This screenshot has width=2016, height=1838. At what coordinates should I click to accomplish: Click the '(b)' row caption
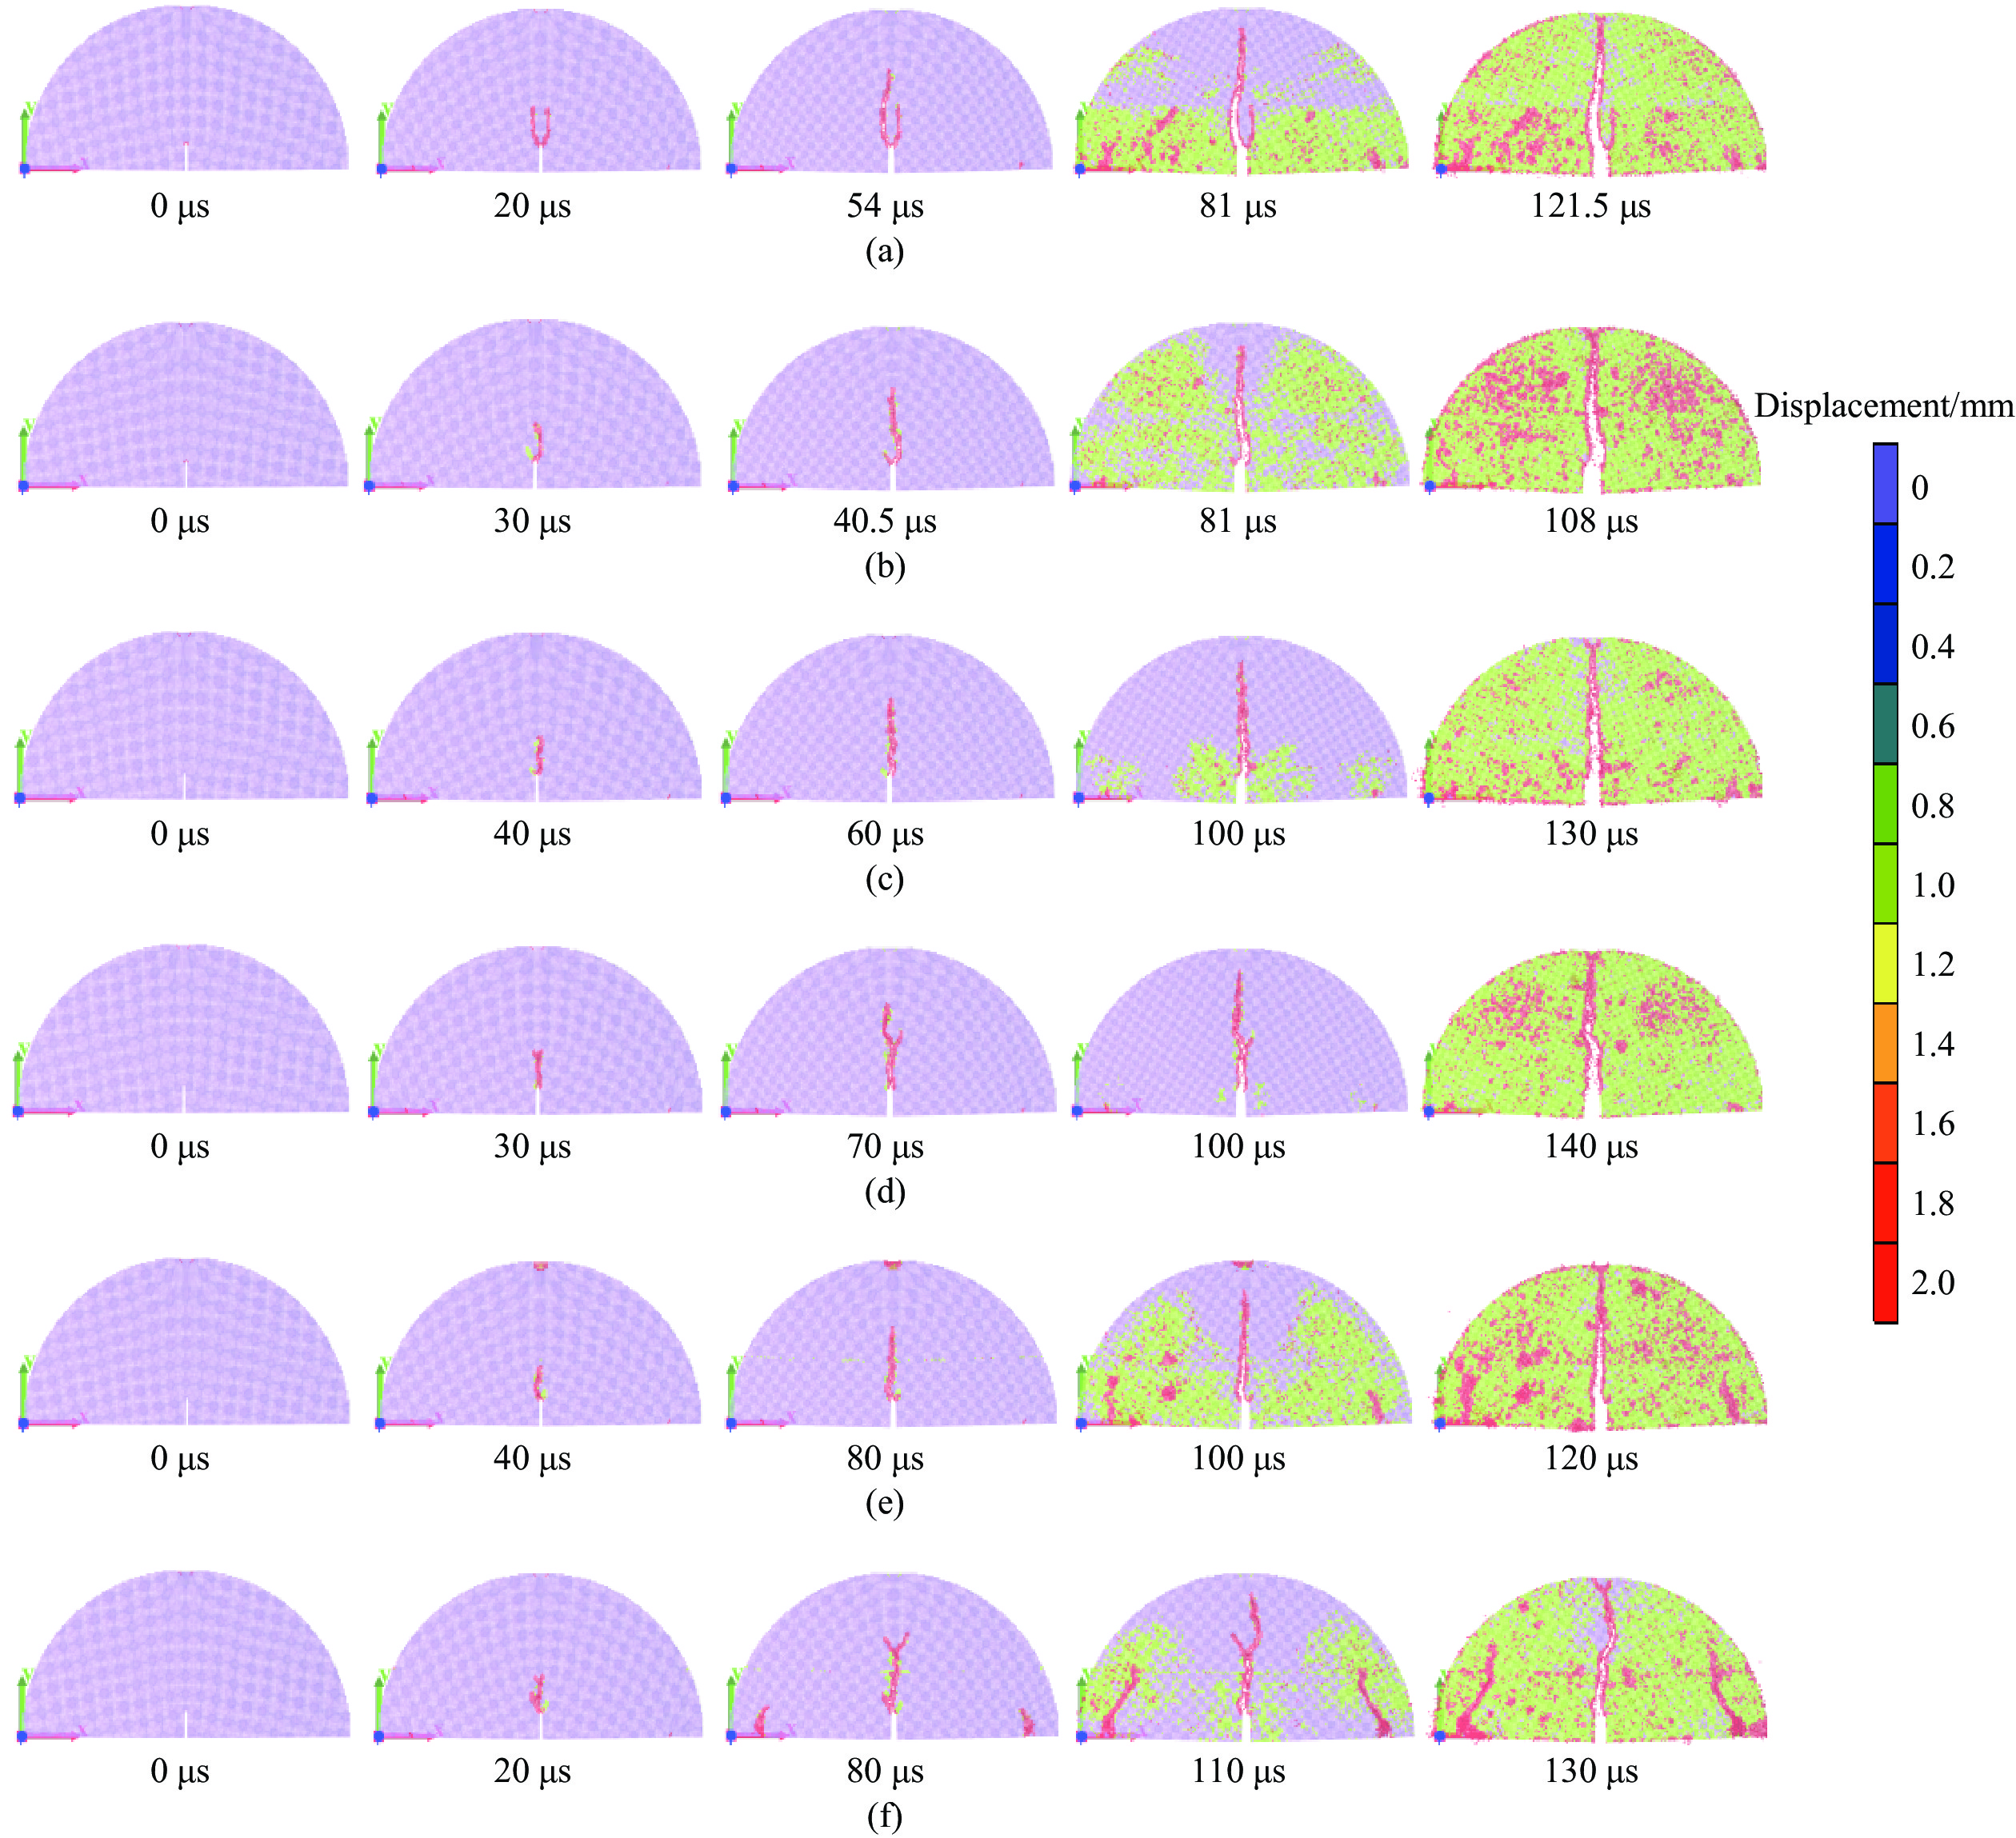pos(885,566)
